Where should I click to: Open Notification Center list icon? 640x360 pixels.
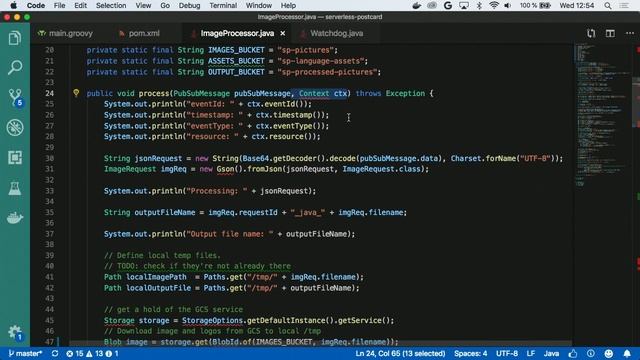[x=624, y=5]
